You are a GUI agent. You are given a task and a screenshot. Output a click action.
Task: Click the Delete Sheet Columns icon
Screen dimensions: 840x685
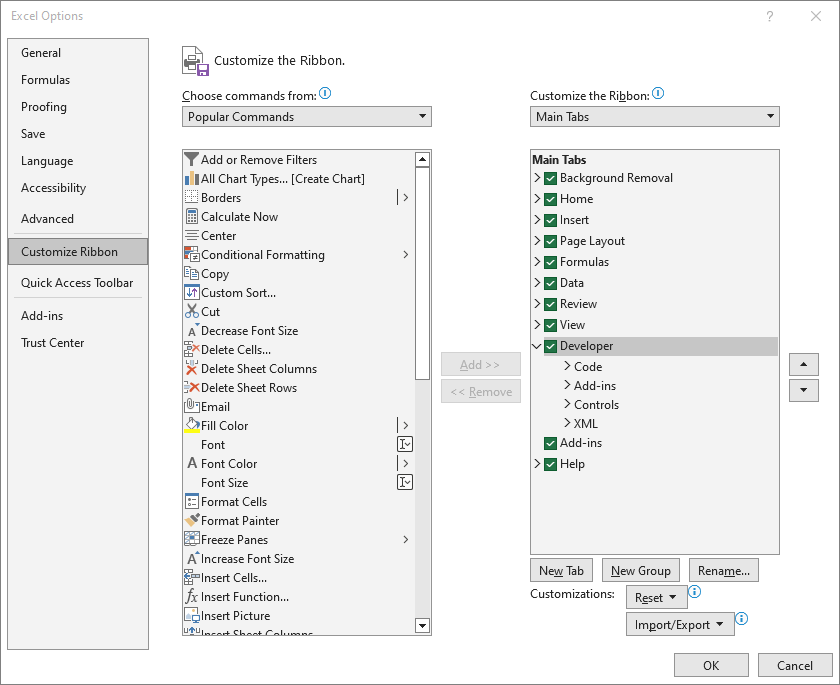(191, 368)
